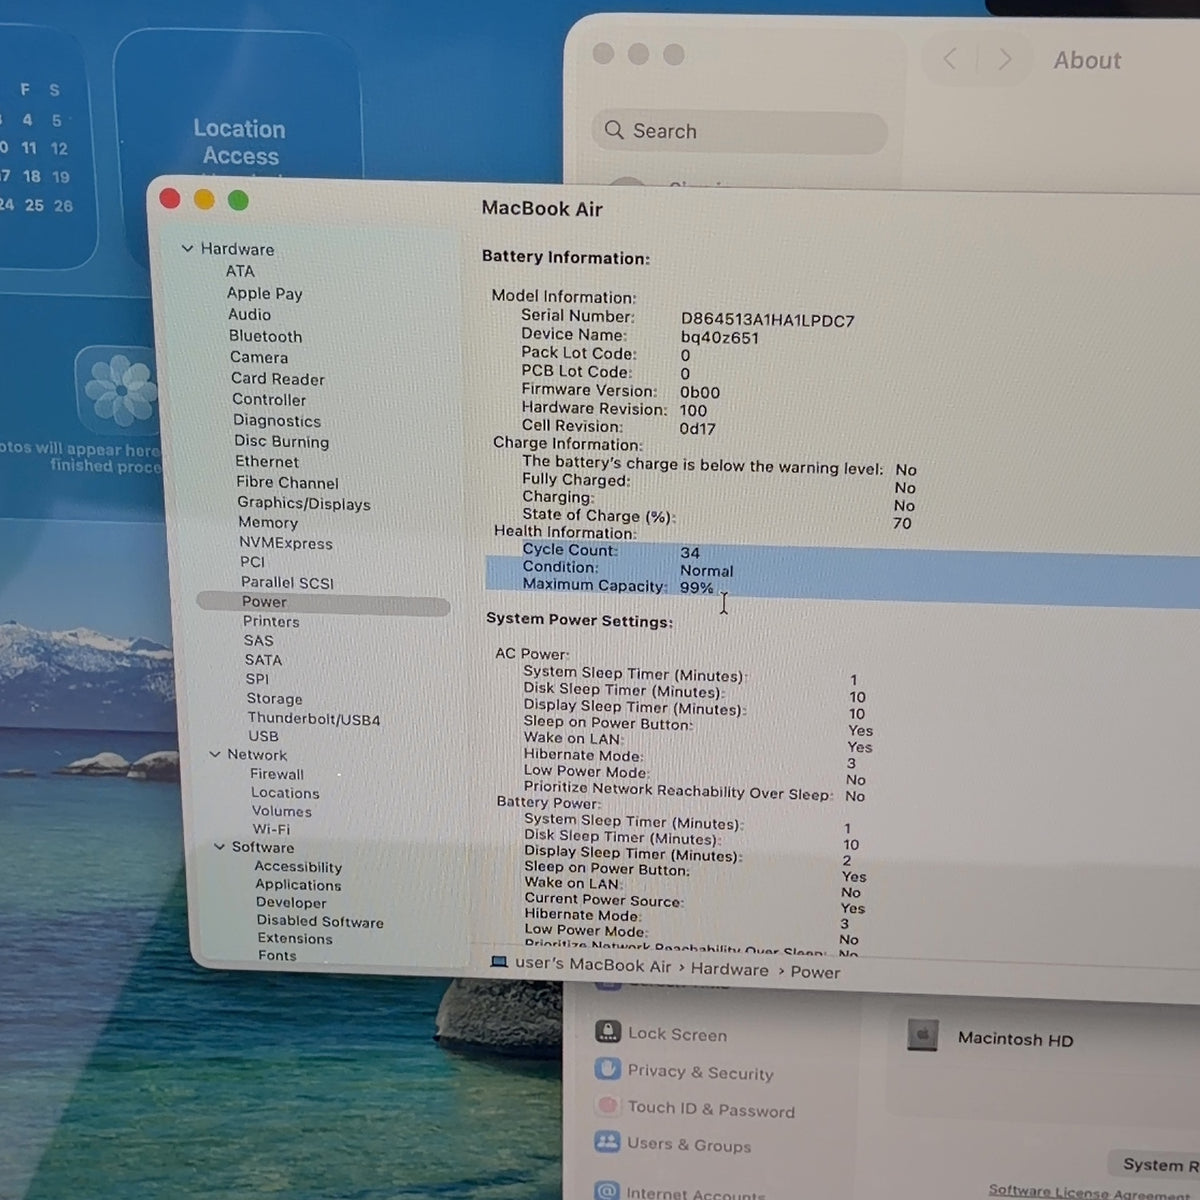The image size is (1200, 1200).
Task: Select Locations under Network
Action: [x=285, y=793]
